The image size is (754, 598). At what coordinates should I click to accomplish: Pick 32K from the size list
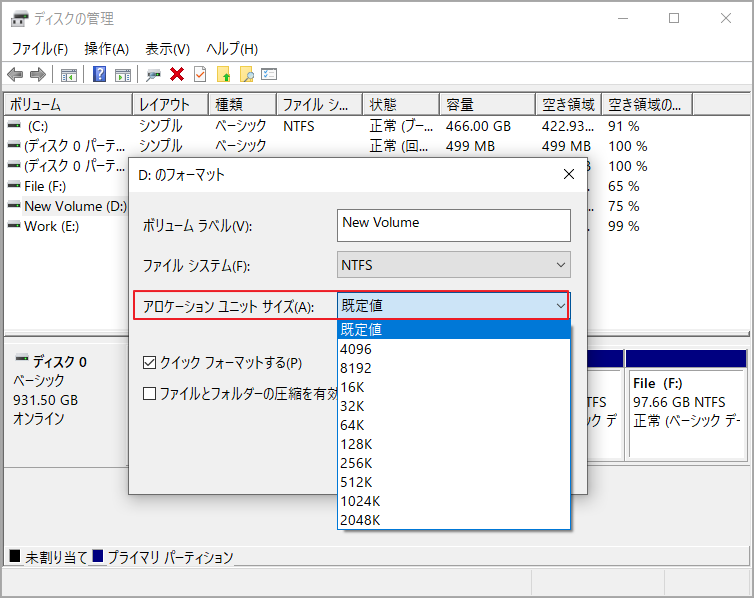[x=454, y=406]
